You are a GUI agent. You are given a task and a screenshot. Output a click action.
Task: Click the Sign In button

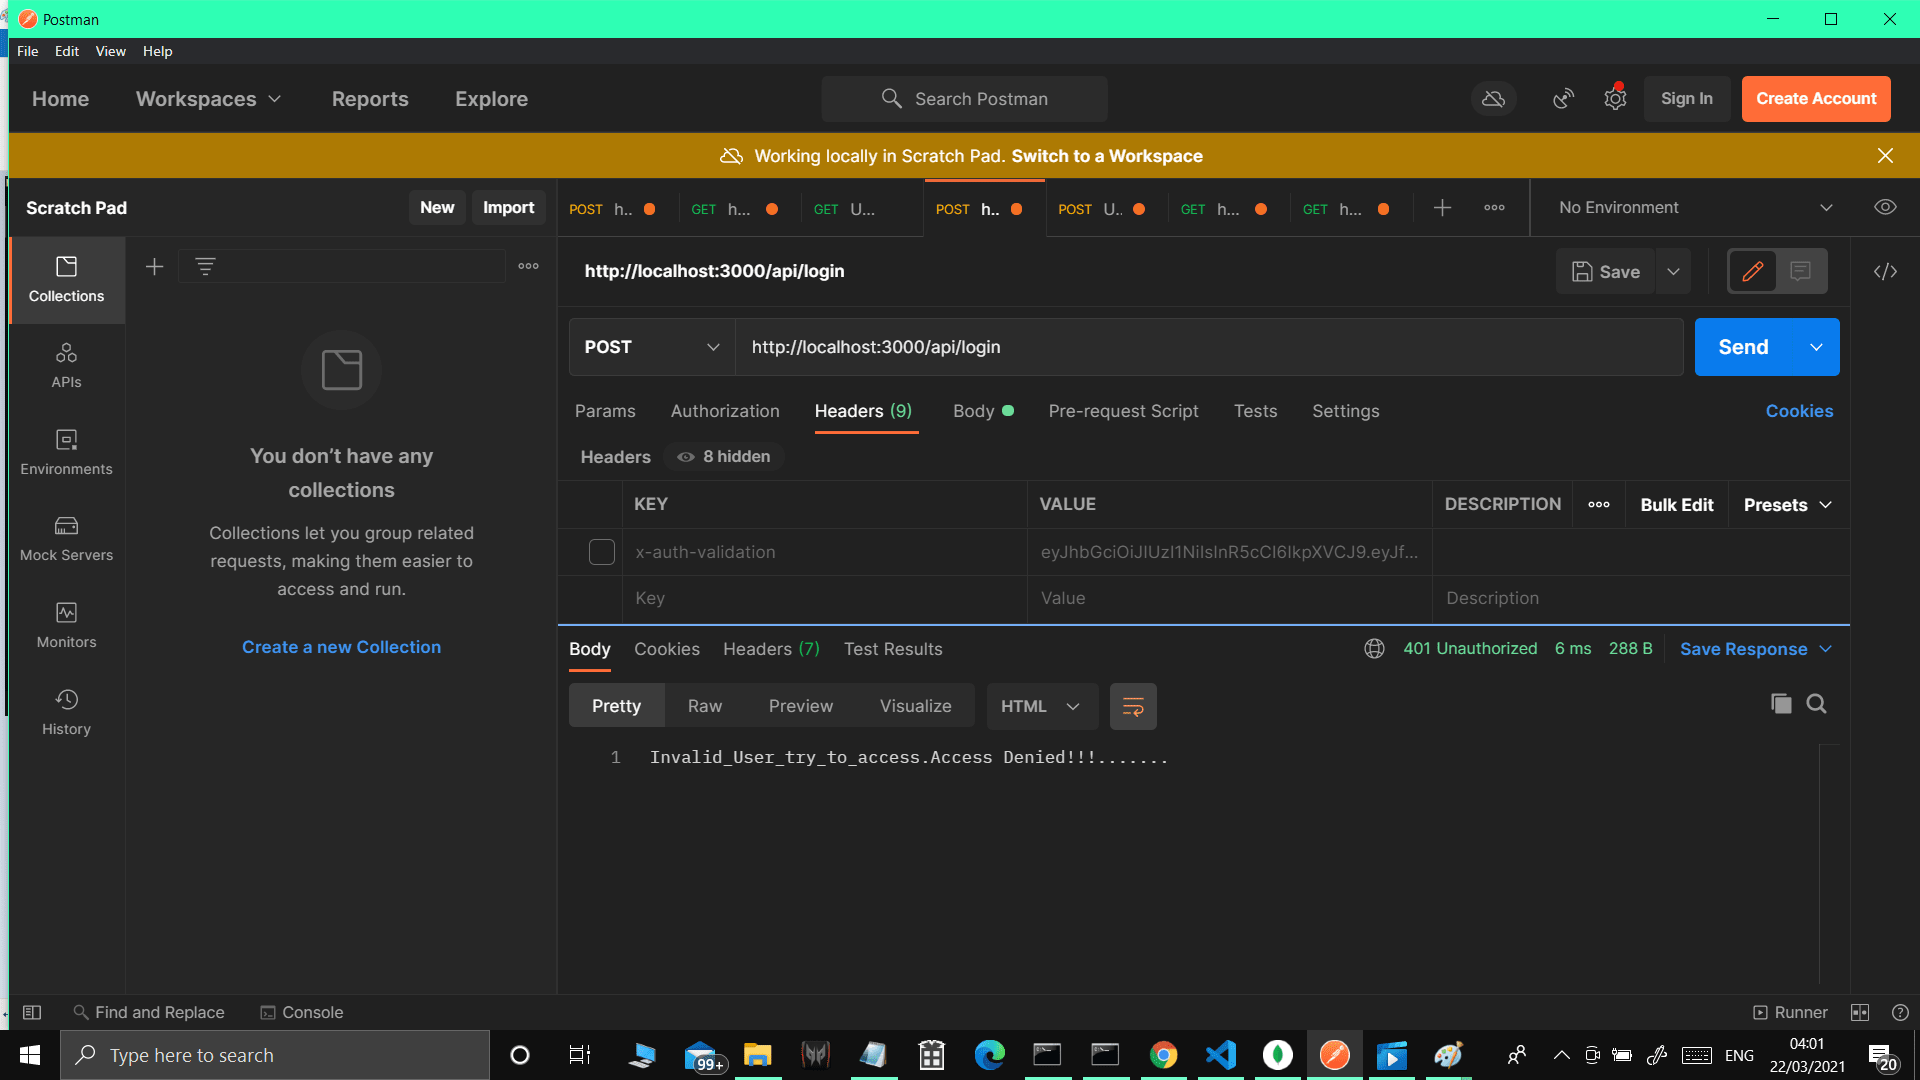(1687, 99)
